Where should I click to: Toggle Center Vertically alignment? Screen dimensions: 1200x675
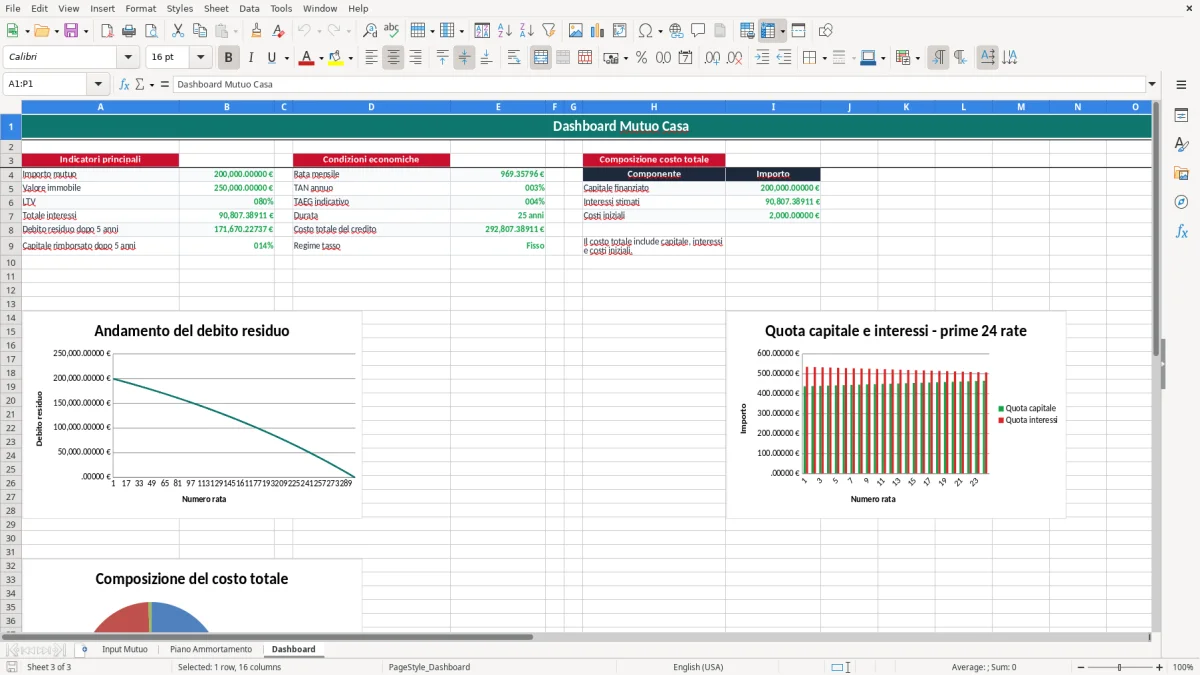point(464,58)
